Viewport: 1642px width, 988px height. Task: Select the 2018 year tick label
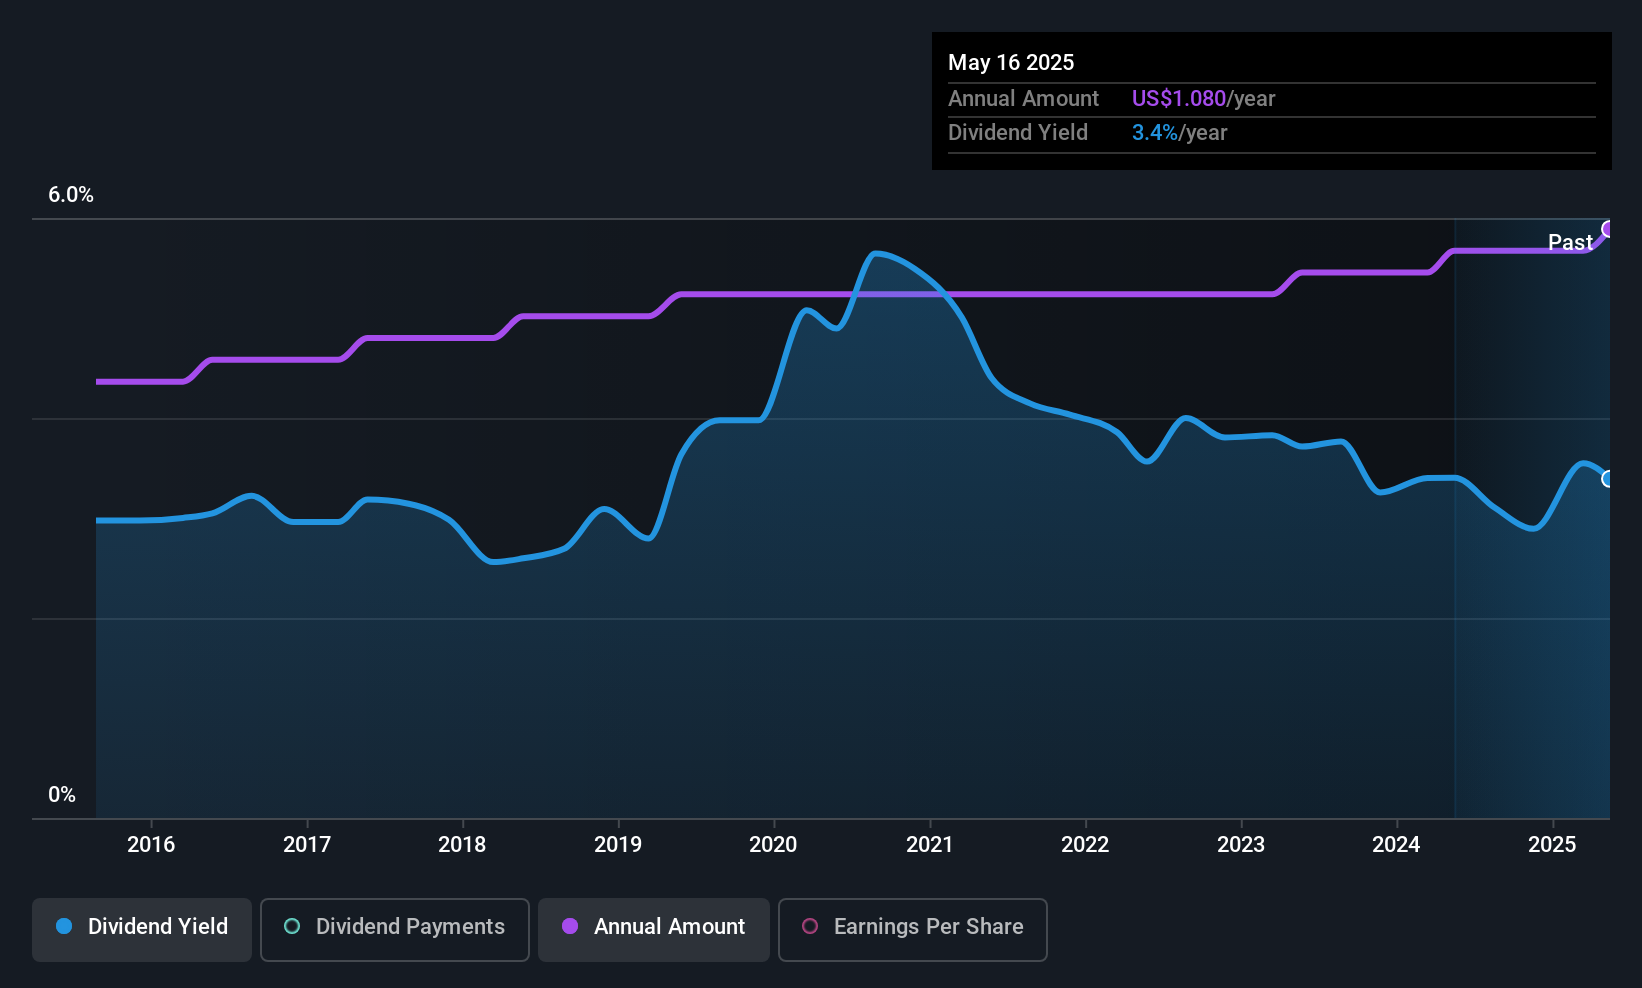tap(462, 845)
